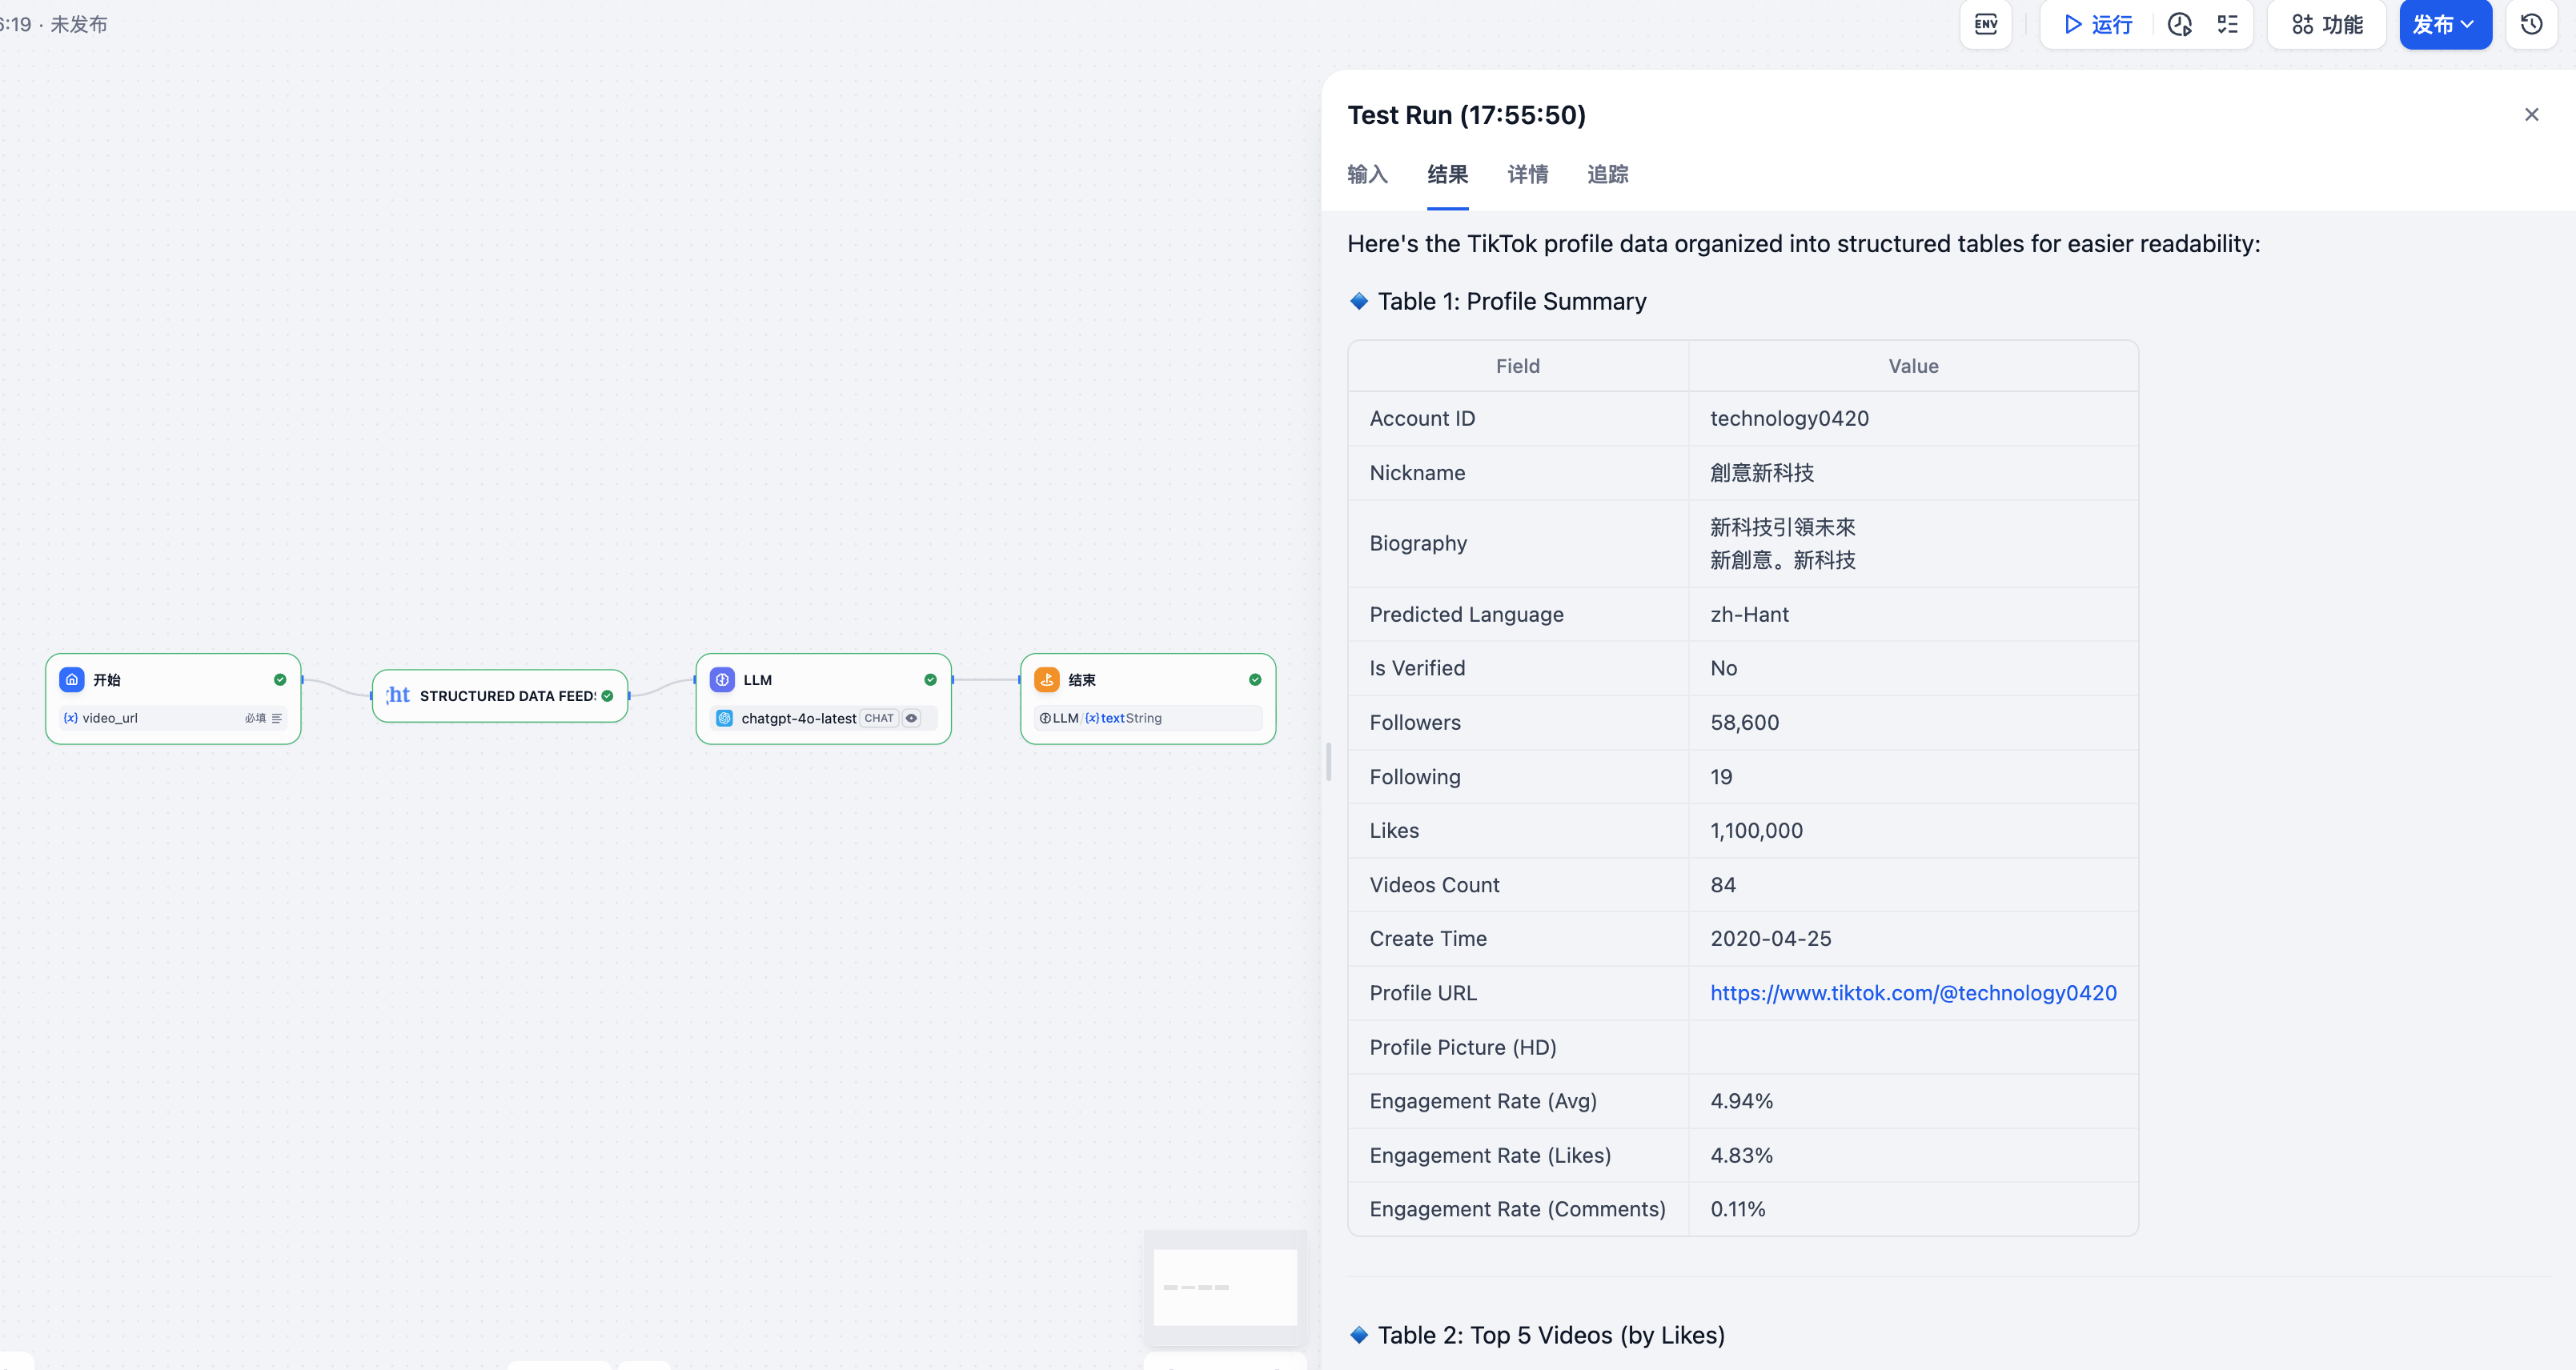Open version history icon at top right
Screen dimensions: 2576x1370
(2531, 24)
